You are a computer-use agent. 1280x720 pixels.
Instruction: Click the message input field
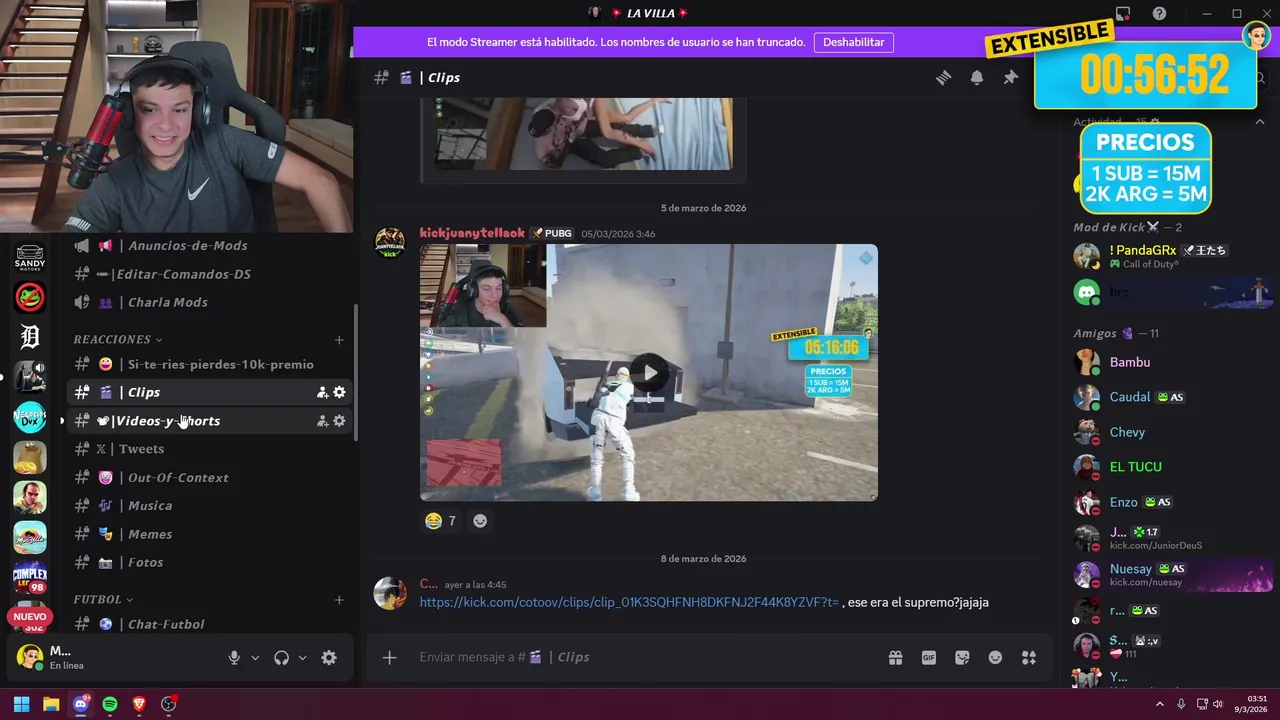tap(648, 657)
